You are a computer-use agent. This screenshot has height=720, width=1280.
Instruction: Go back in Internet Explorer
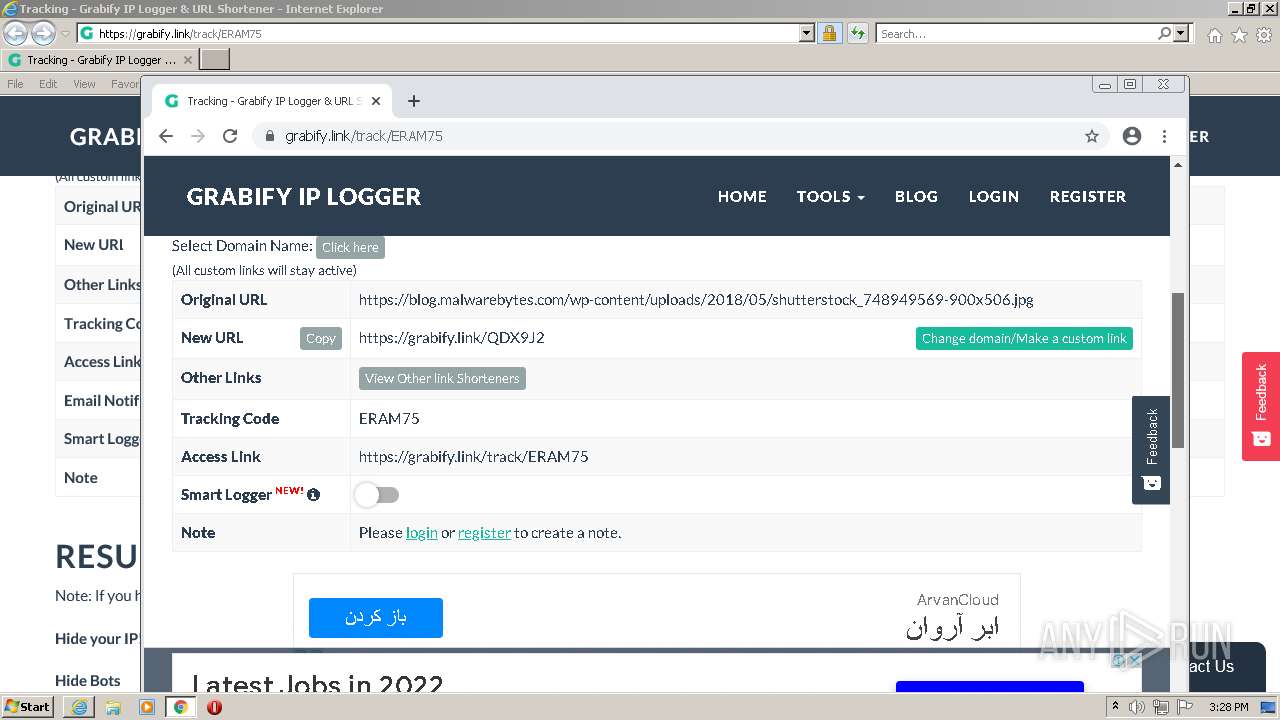tap(16, 33)
